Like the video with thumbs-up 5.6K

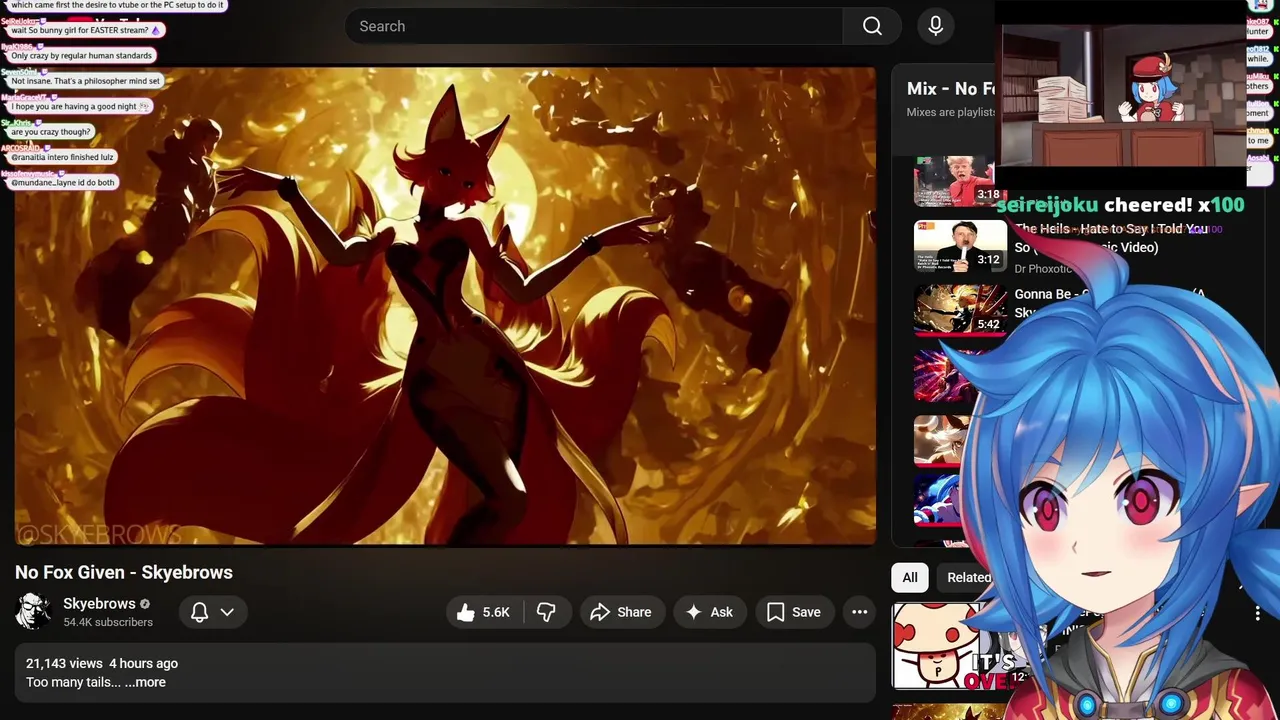click(x=484, y=612)
